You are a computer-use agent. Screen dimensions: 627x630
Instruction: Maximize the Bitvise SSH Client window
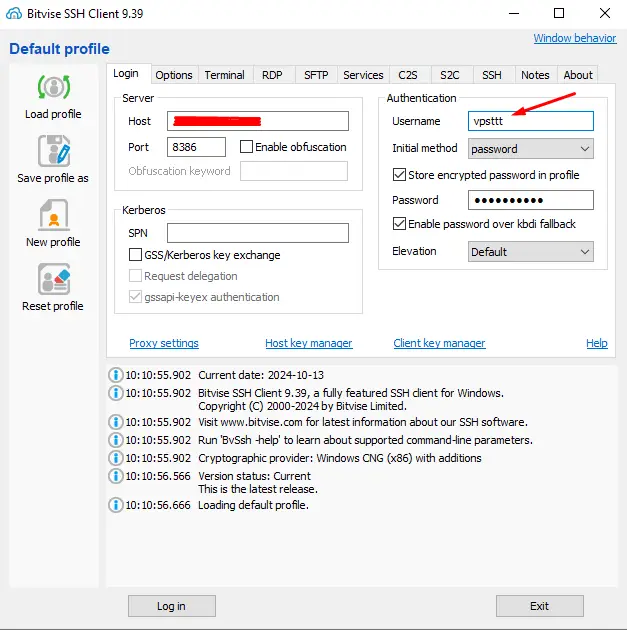pos(559,13)
